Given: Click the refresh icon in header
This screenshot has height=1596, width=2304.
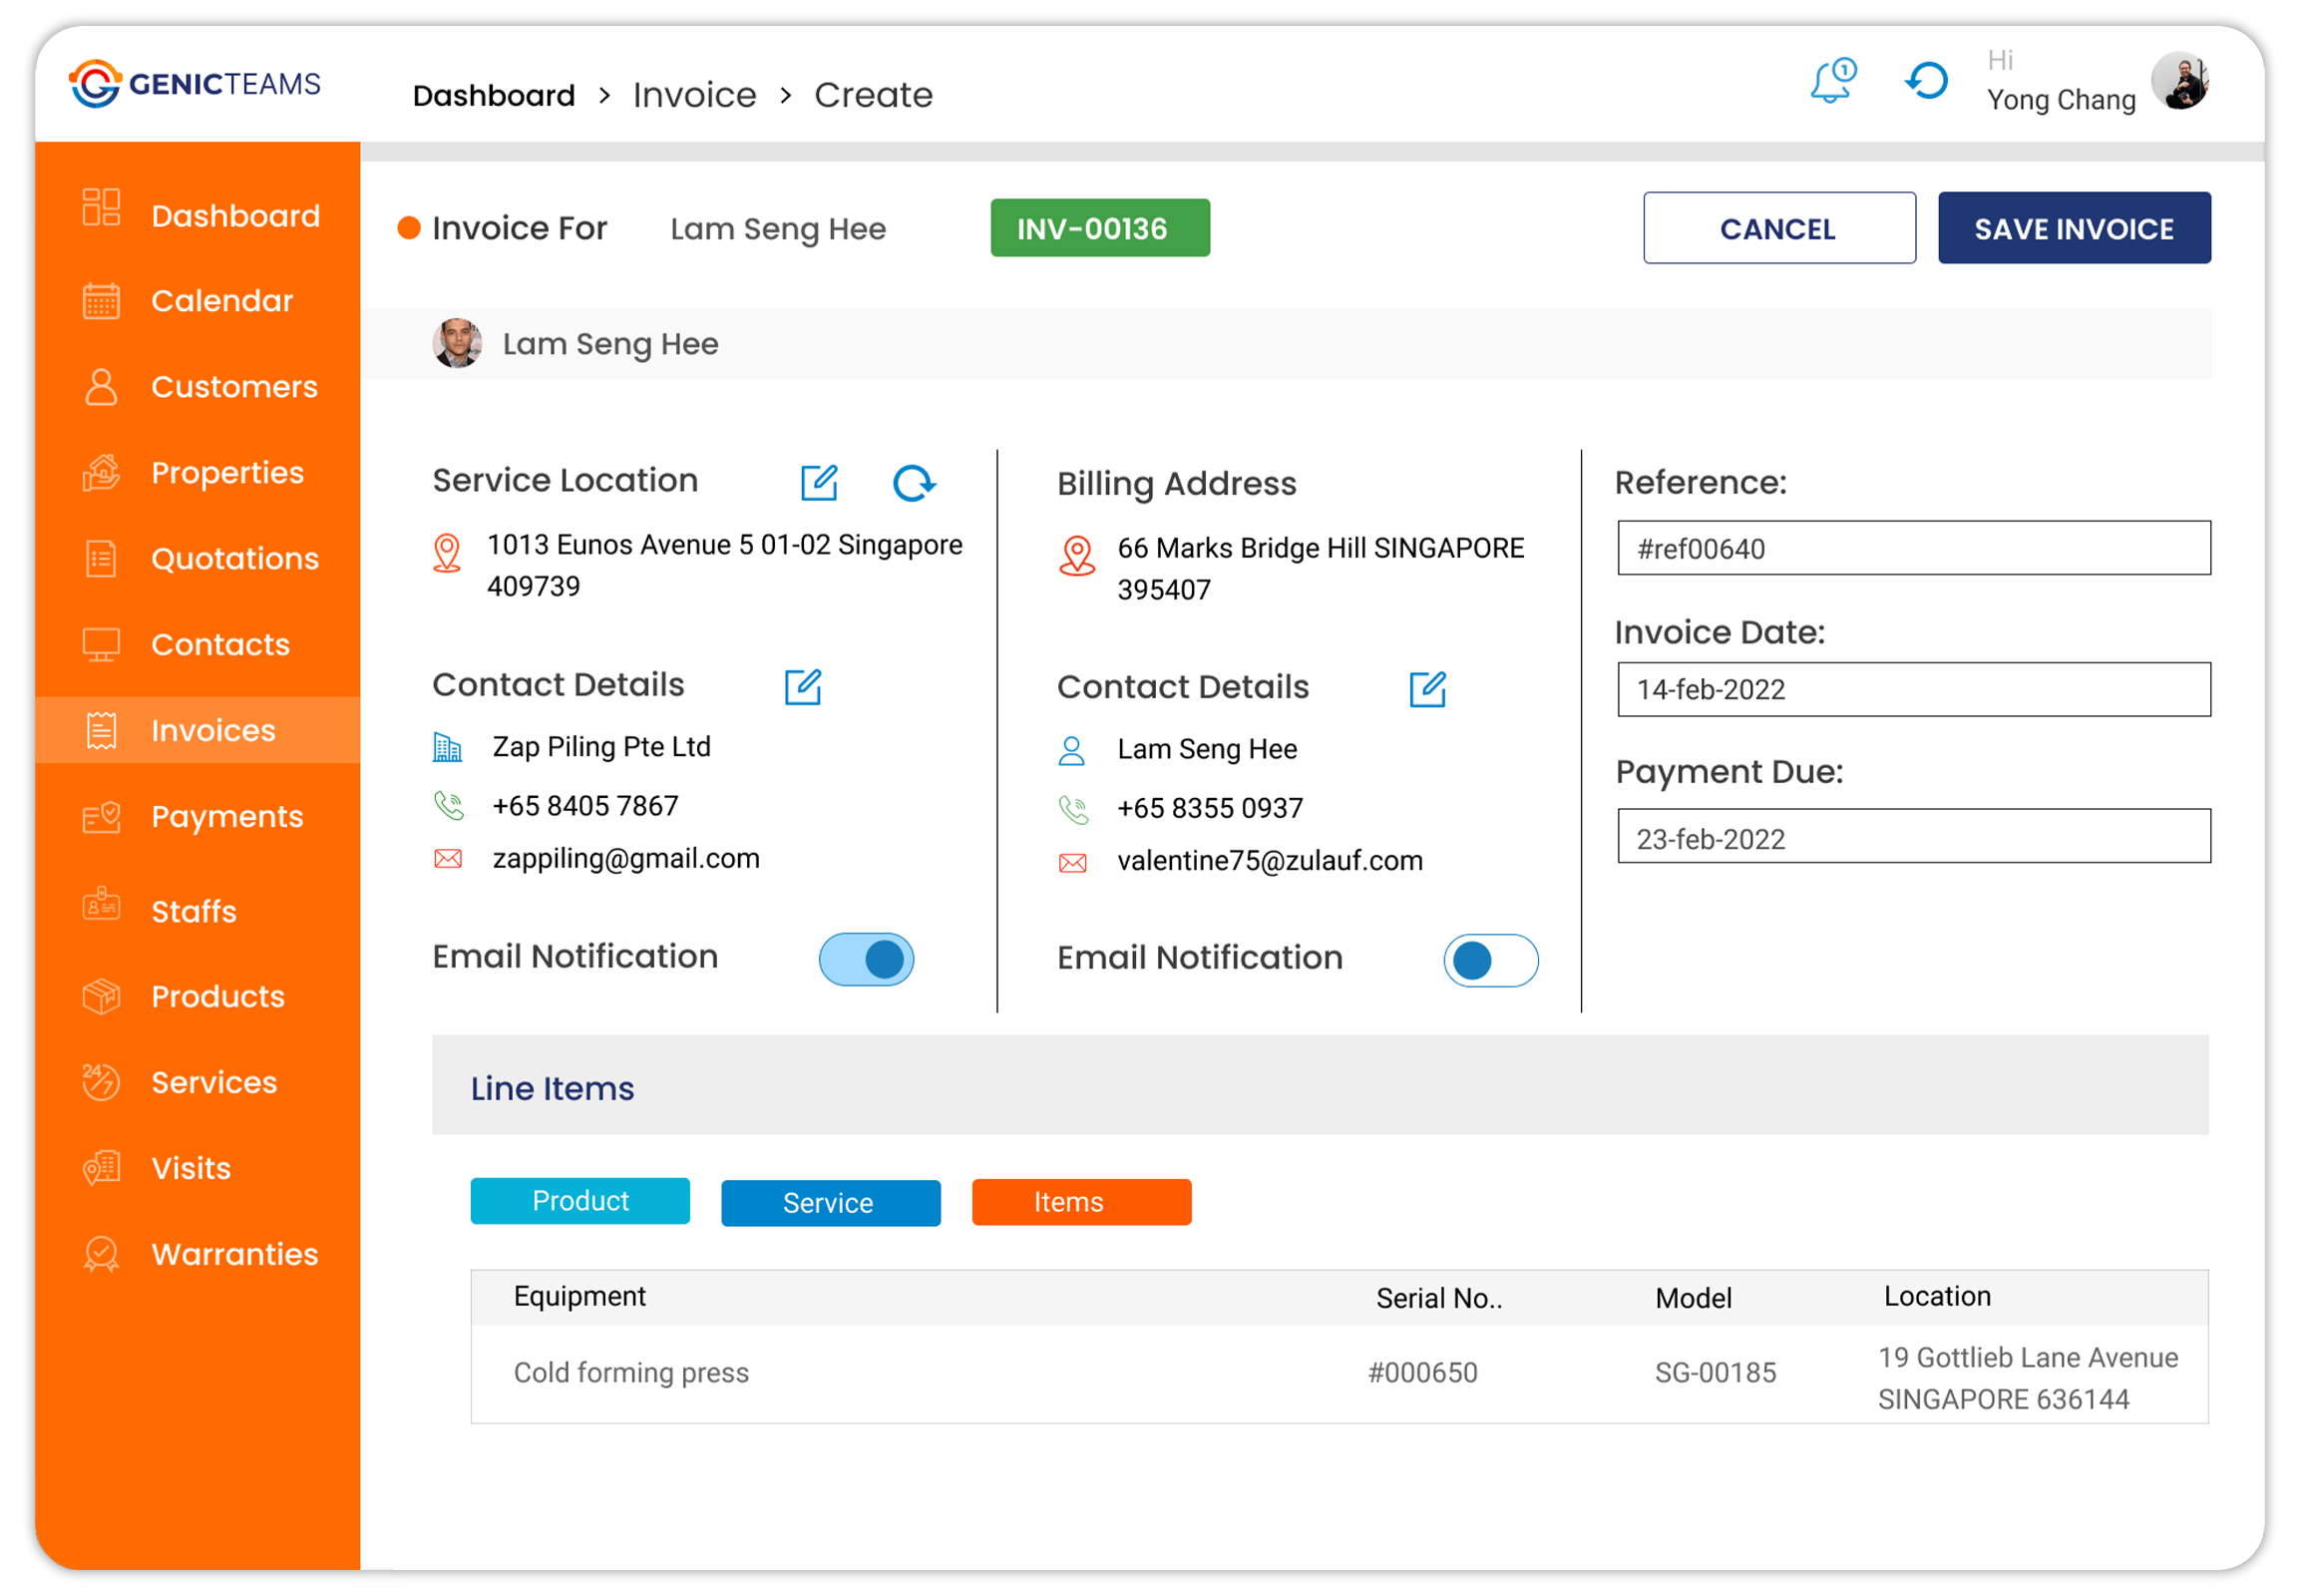Looking at the screenshot, I should [1927, 81].
